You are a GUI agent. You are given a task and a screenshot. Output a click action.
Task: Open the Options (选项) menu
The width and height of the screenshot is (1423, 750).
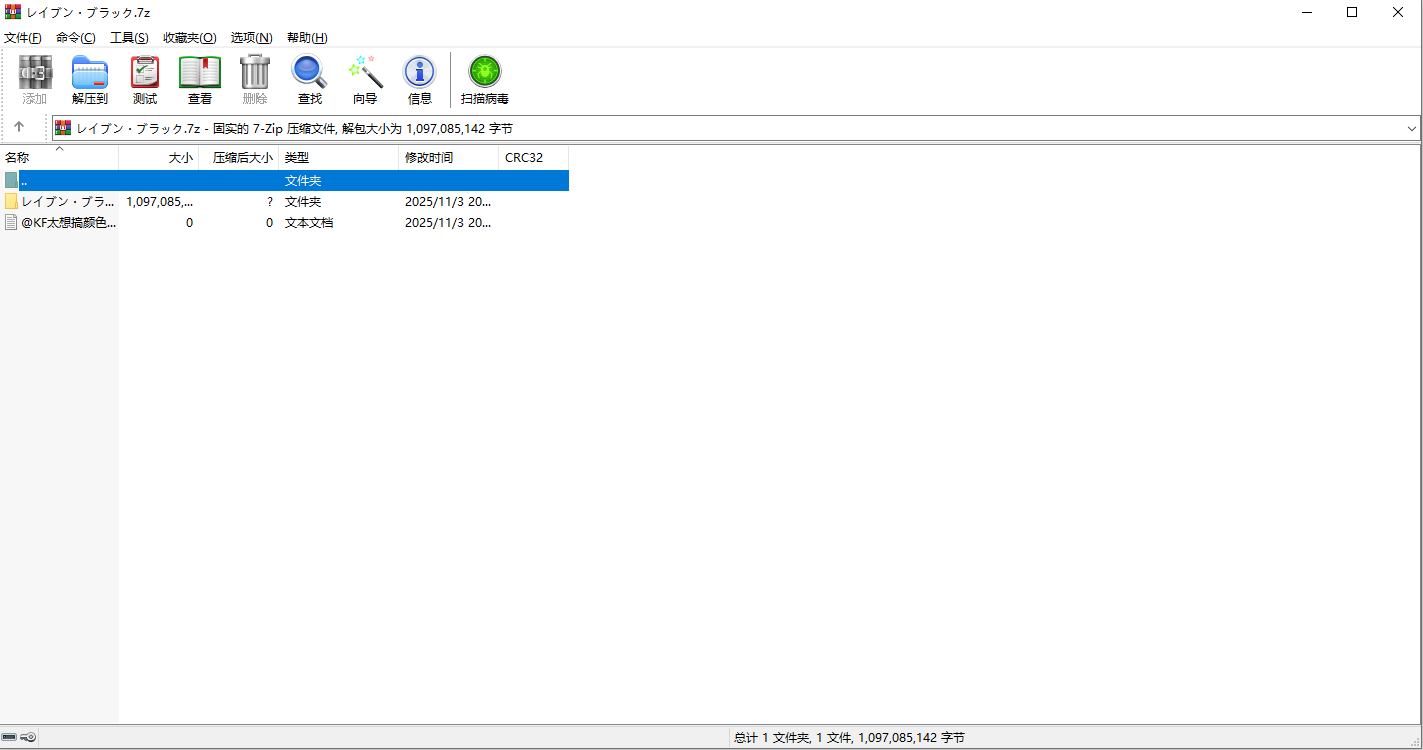[x=251, y=38]
